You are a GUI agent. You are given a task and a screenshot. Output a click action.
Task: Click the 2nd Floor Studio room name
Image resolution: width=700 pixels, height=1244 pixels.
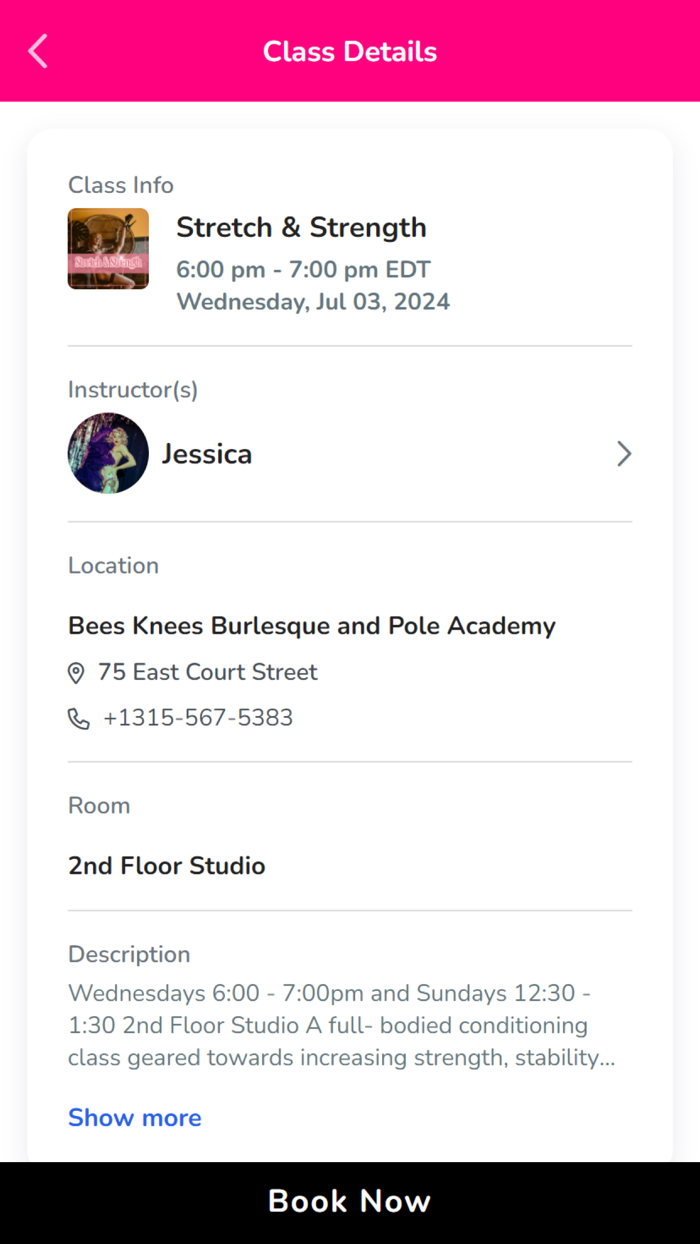pos(167,866)
